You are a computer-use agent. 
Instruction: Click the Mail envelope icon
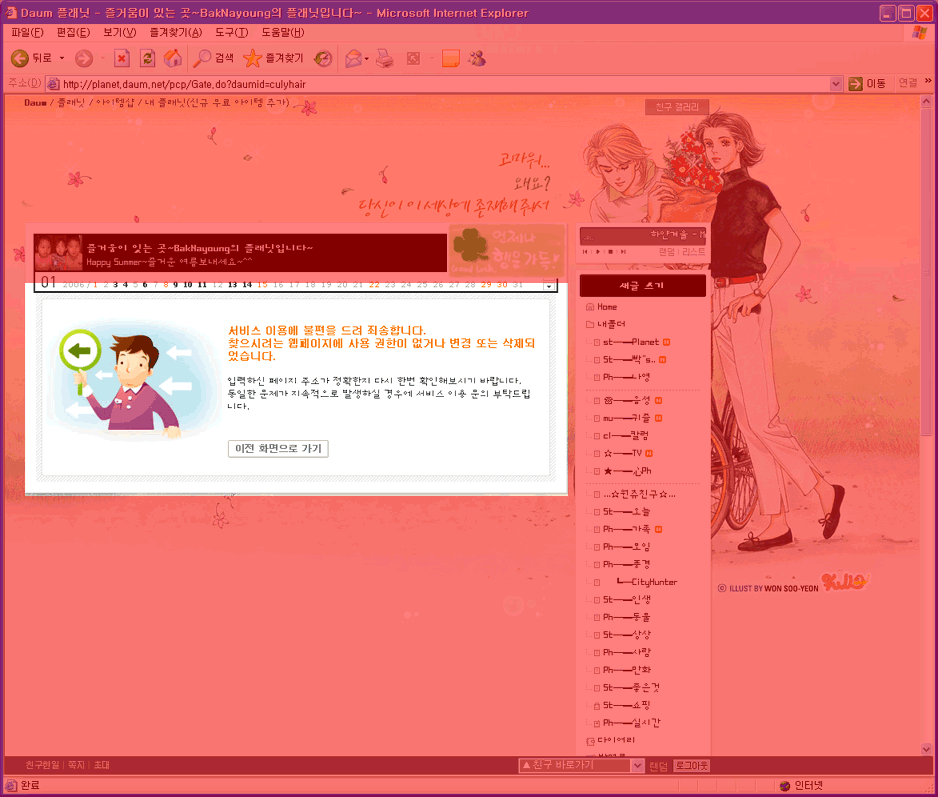tap(354, 58)
